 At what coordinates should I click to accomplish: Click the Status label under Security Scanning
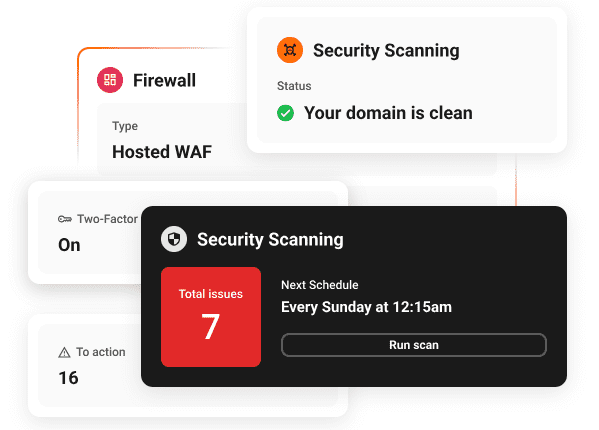[x=294, y=86]
